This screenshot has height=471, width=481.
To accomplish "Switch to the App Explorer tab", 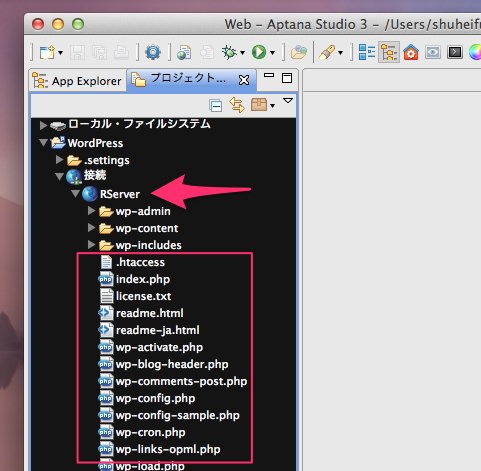I will [77, 81].
